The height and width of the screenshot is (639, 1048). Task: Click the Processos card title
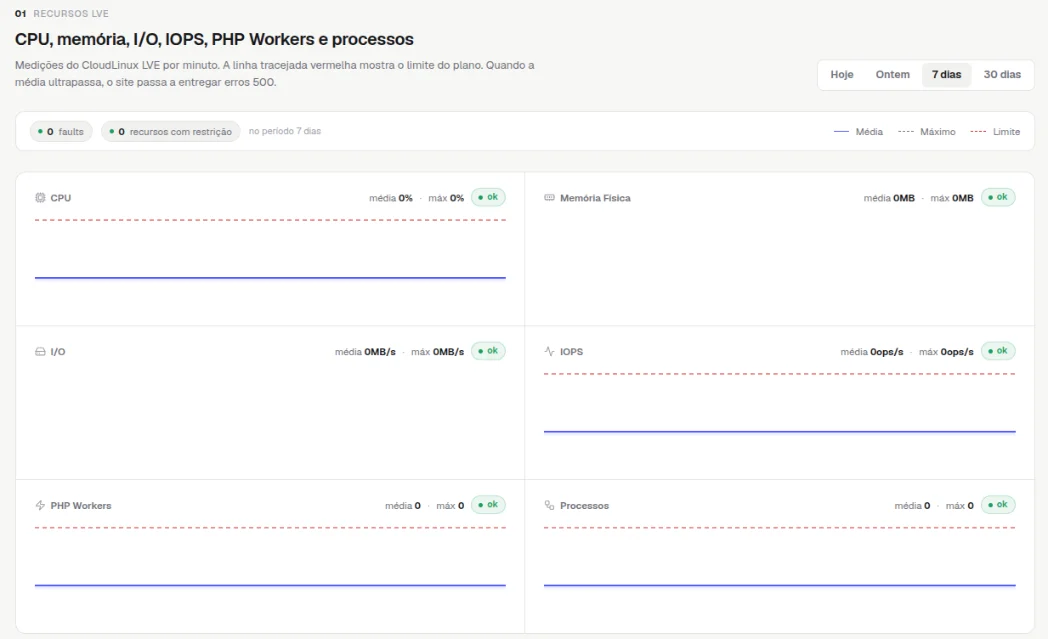(584, 505)
